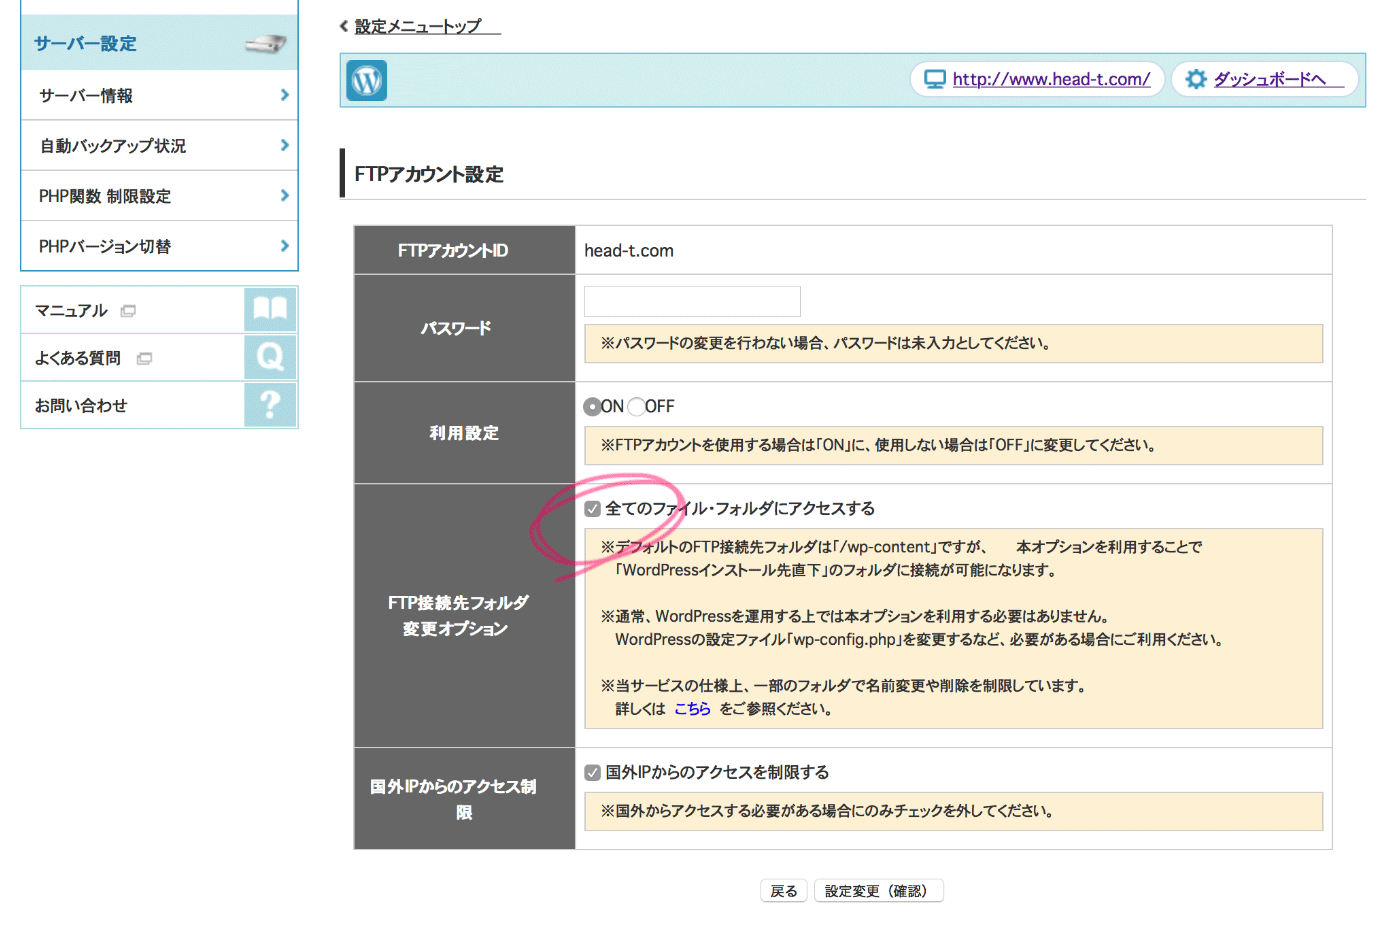Click the note ※FTPアカウントを使用する場合は

click(953, 445)
